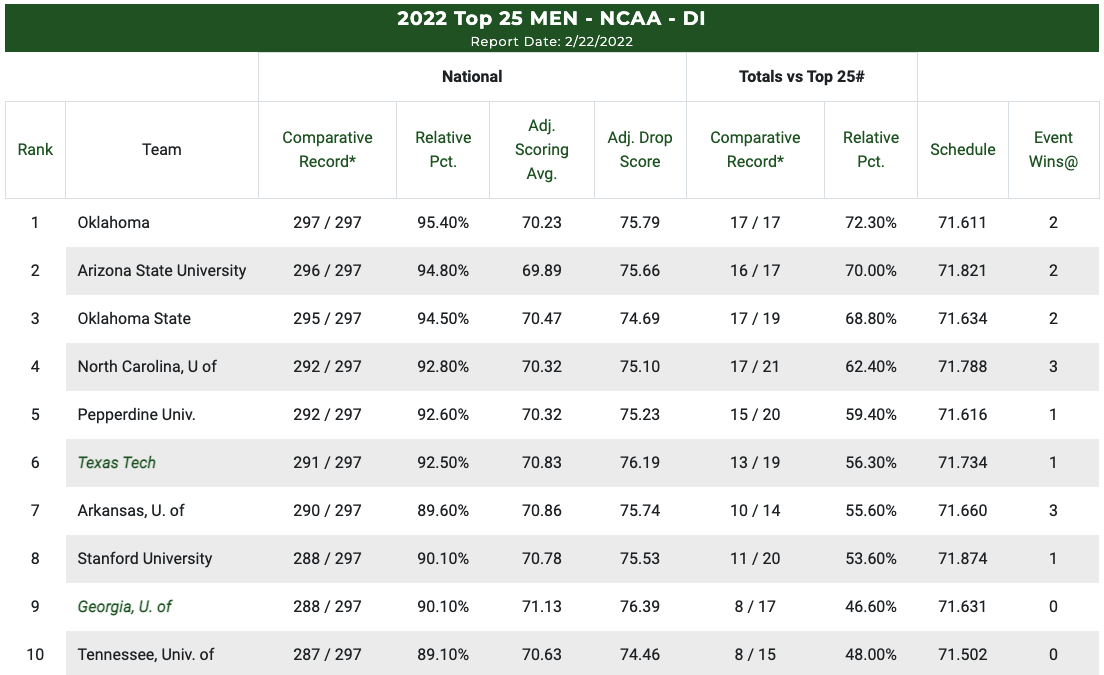Select the Oklahoma State team row

pos(134,318)
